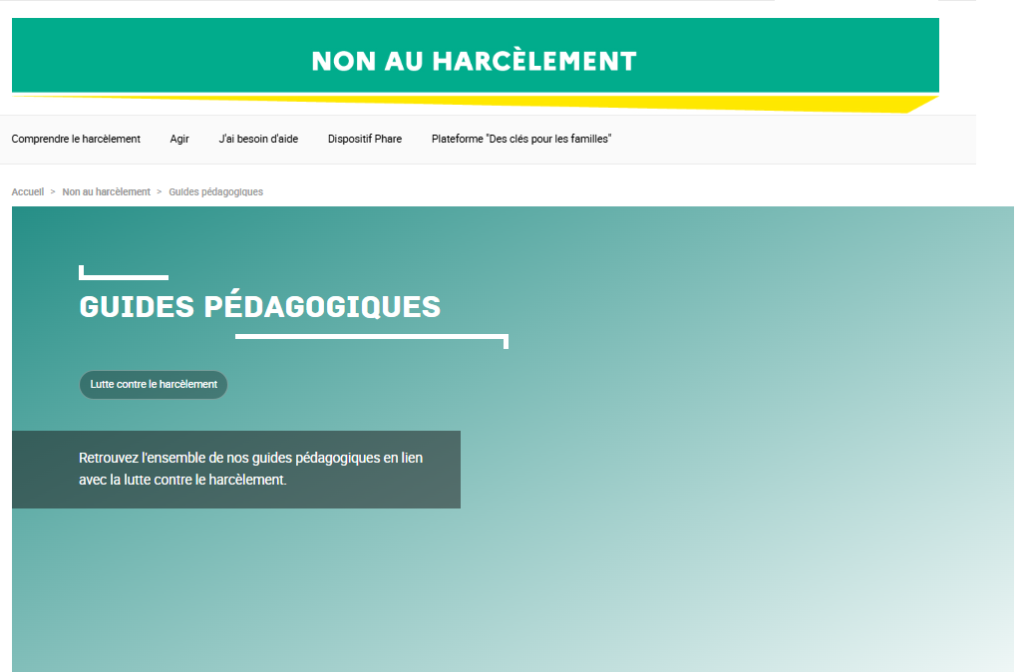Screen dimensions: 1024x672
Task: Click the Retrouvez l'ensemble description box
Action: point(236,470)
